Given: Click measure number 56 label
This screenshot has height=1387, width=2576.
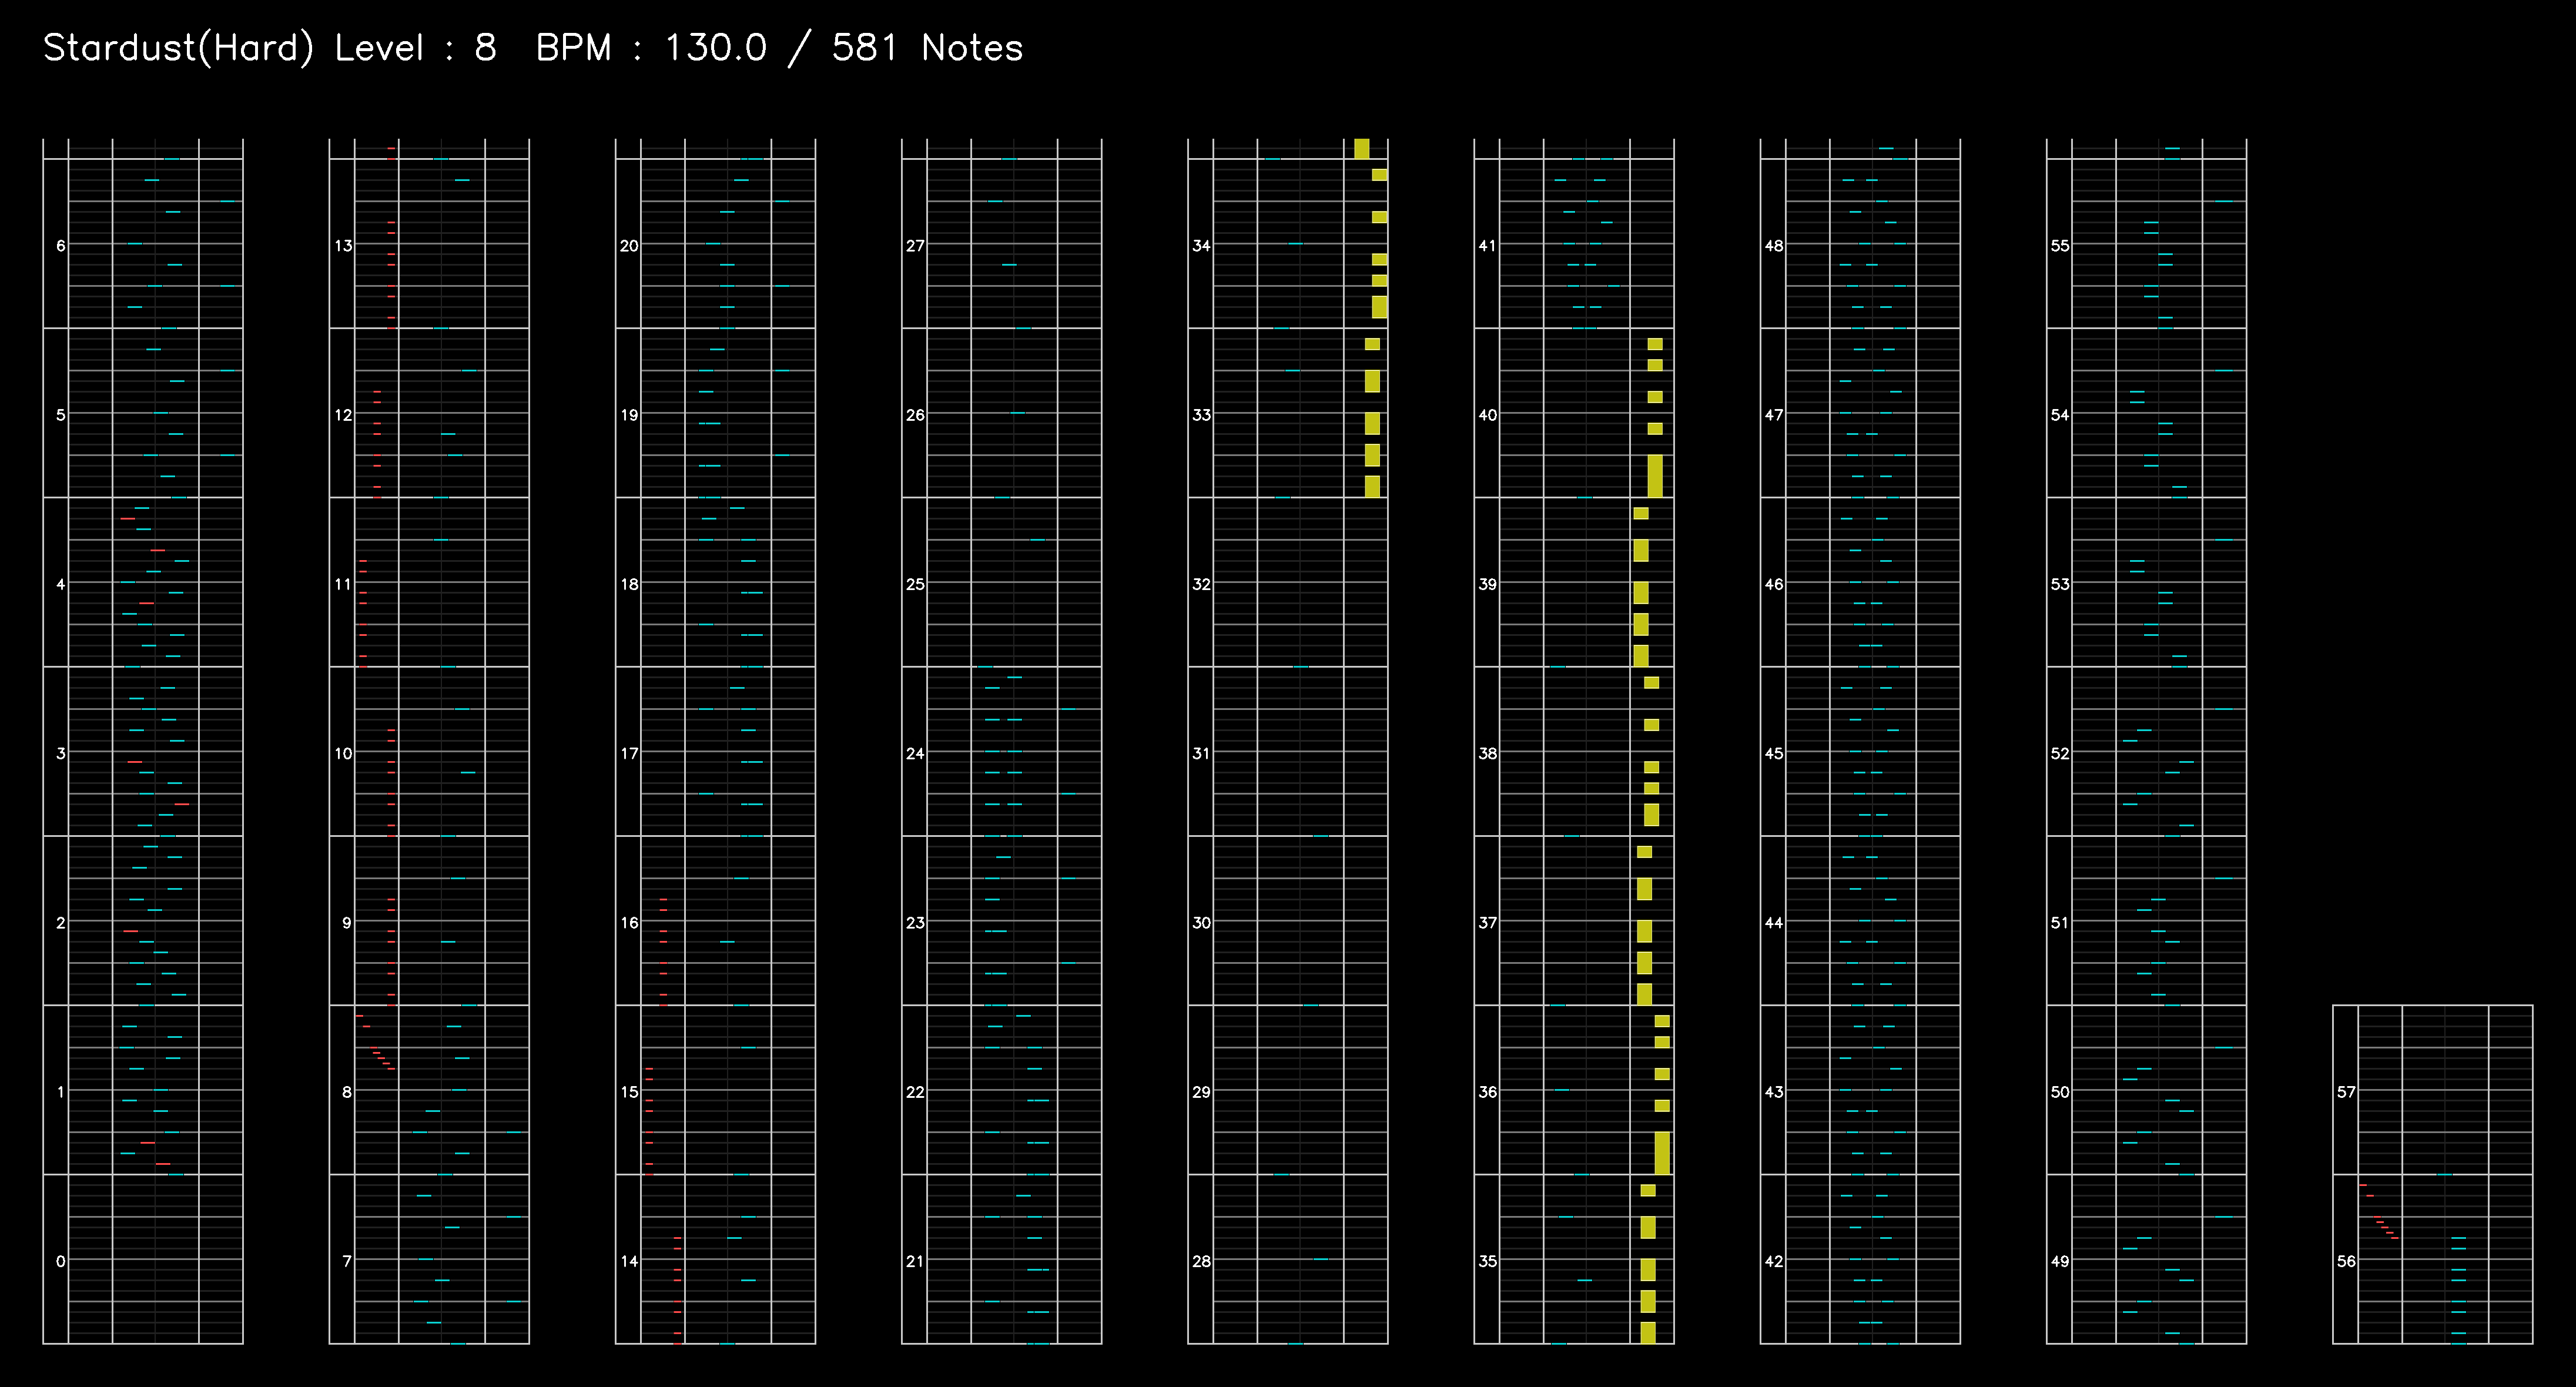Looking at the screenshot, I should [2346, 1261].
